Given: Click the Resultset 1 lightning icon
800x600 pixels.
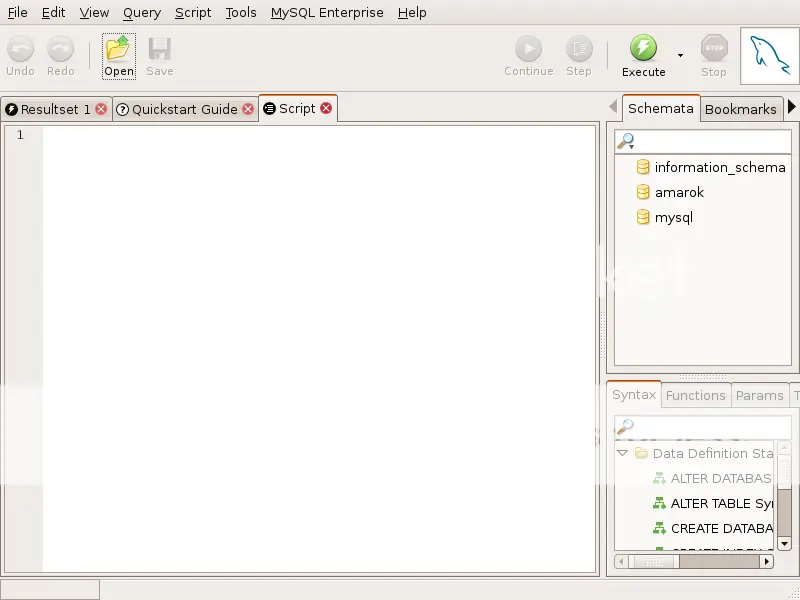Looking at the screenshot, I should pyautogui.click(x=11, y=109).
